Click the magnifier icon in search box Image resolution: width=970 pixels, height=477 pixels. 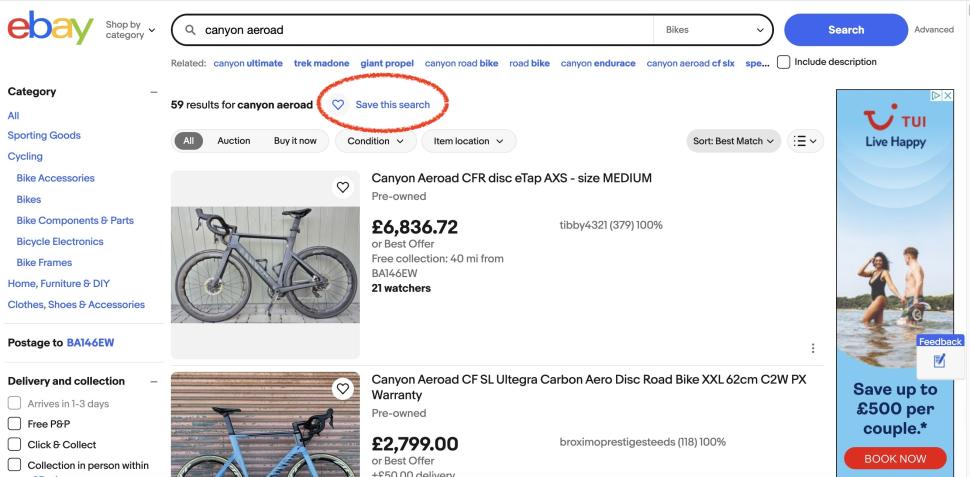point(191,30)
